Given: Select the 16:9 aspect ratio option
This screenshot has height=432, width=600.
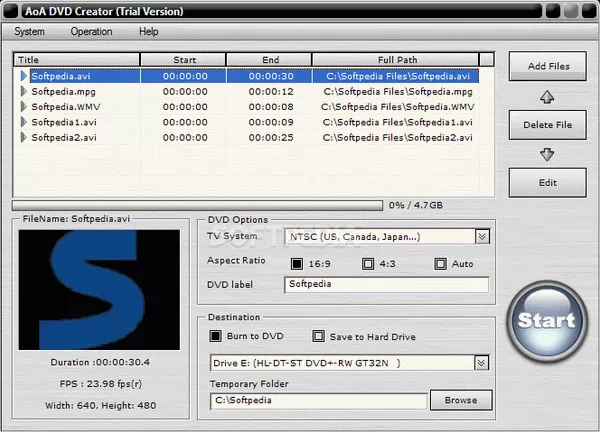Looking at the screenshot, I should point(297,264).
